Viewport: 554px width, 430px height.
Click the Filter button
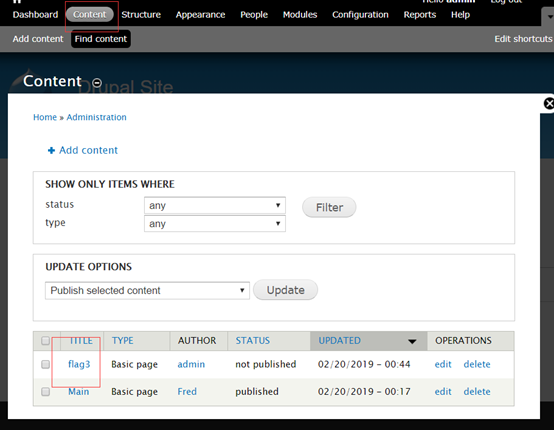(x=329, y=207)
